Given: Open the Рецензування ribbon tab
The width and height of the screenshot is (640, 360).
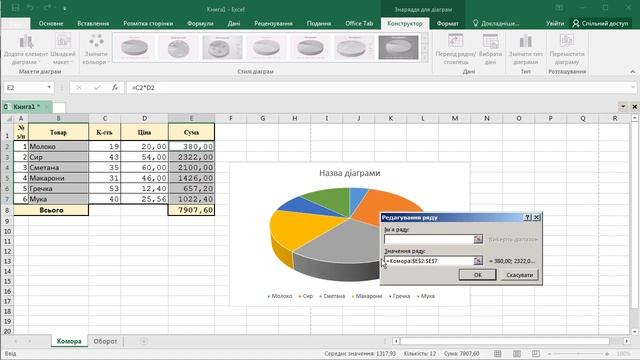Looking at the screenshot, I should pyautogui.click(x=273, y=23).
